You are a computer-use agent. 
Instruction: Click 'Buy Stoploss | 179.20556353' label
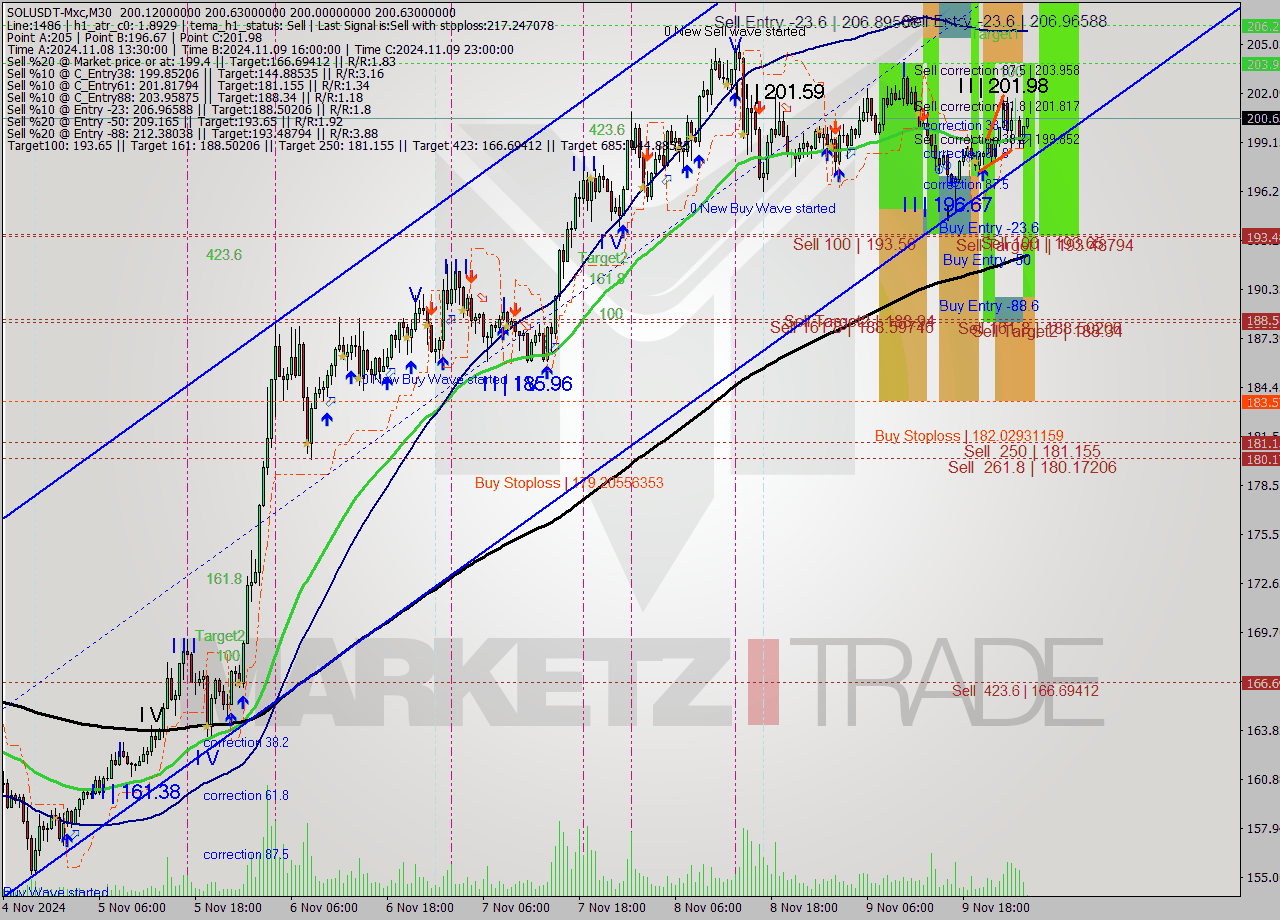(x=569, y=483)
